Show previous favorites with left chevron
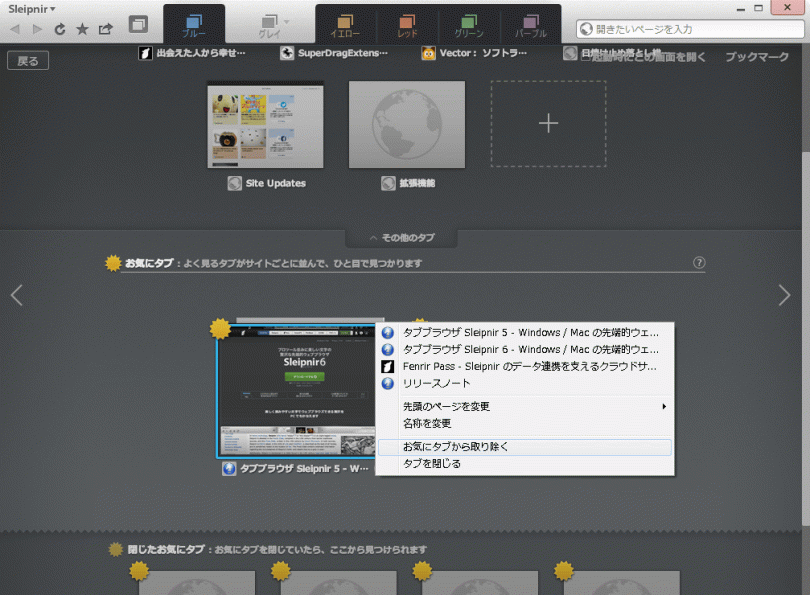 coord(17,295)
